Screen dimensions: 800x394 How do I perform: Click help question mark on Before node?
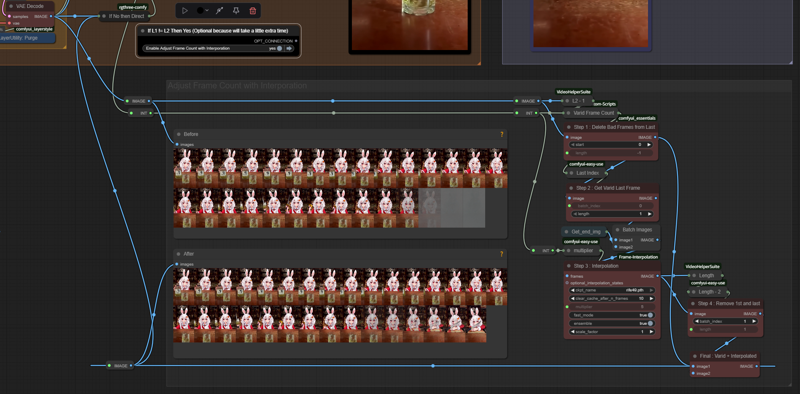[x=502, y=134]
